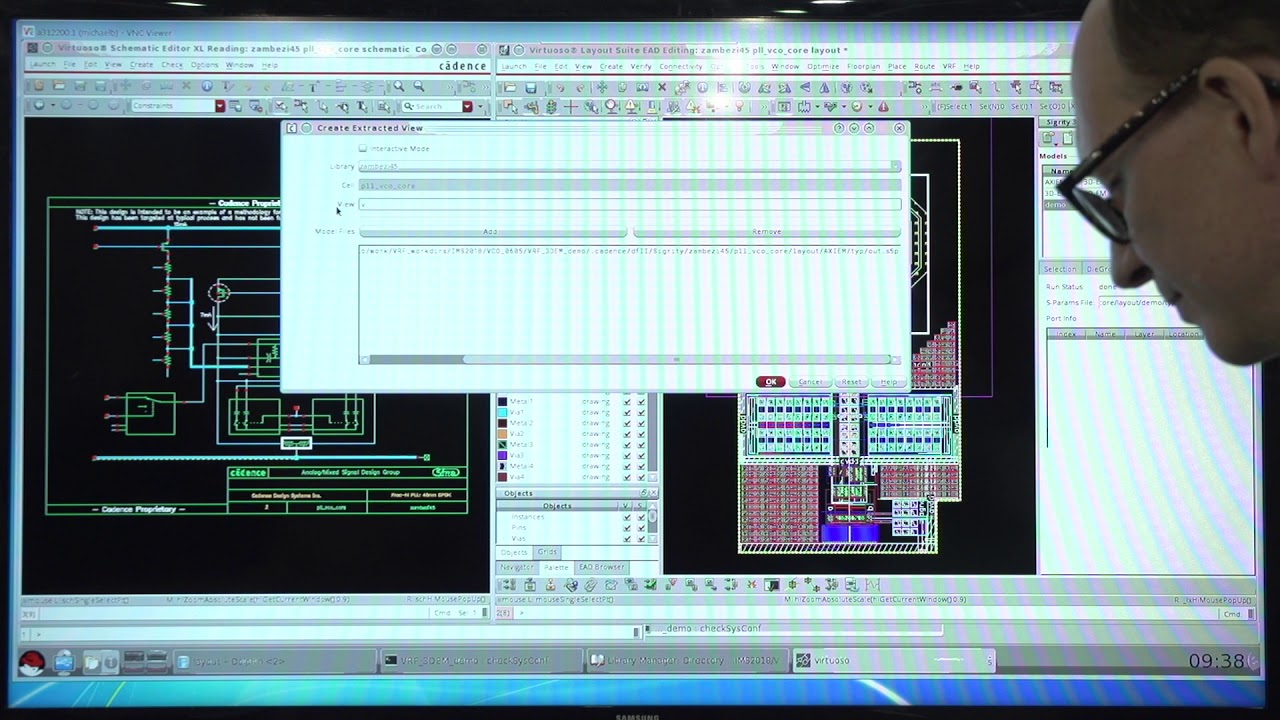Click the delete X icon in Layout Suite toolbar

(x=661, y=88)
